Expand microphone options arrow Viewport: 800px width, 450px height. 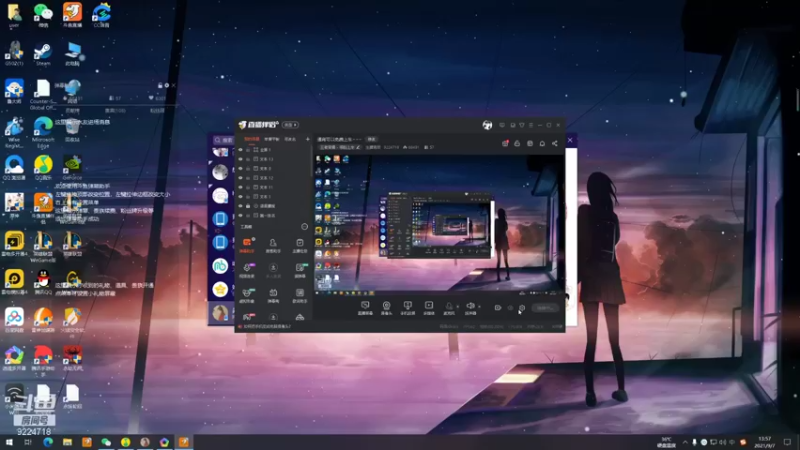(x=457, y=307)
